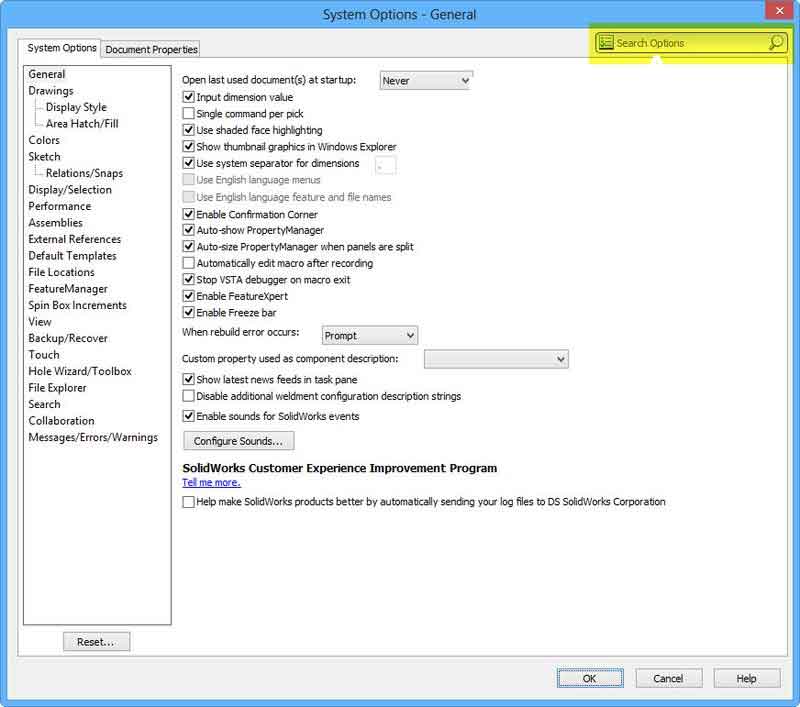Select Display Style under Drawings

77,107
